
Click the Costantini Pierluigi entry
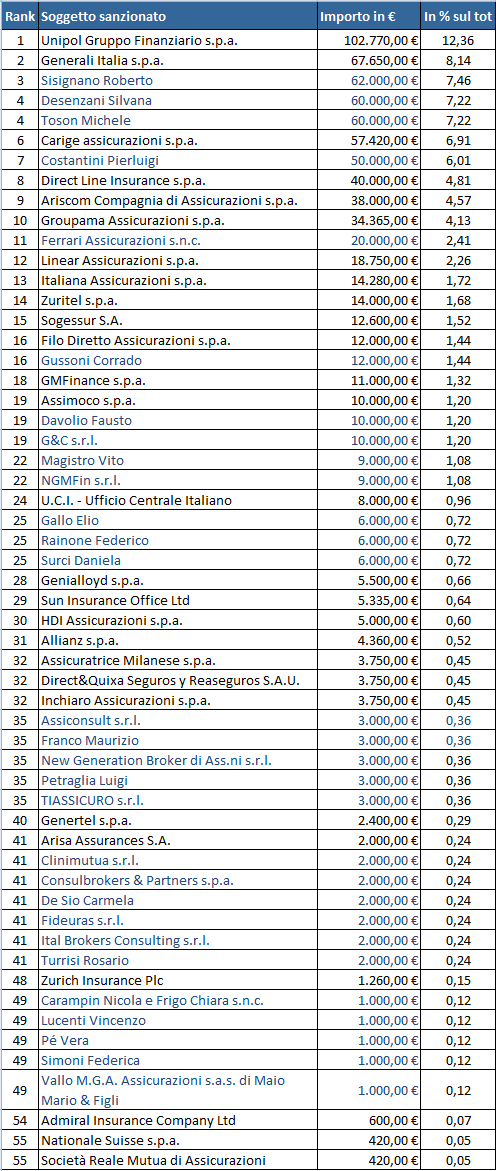click(179, 161)
